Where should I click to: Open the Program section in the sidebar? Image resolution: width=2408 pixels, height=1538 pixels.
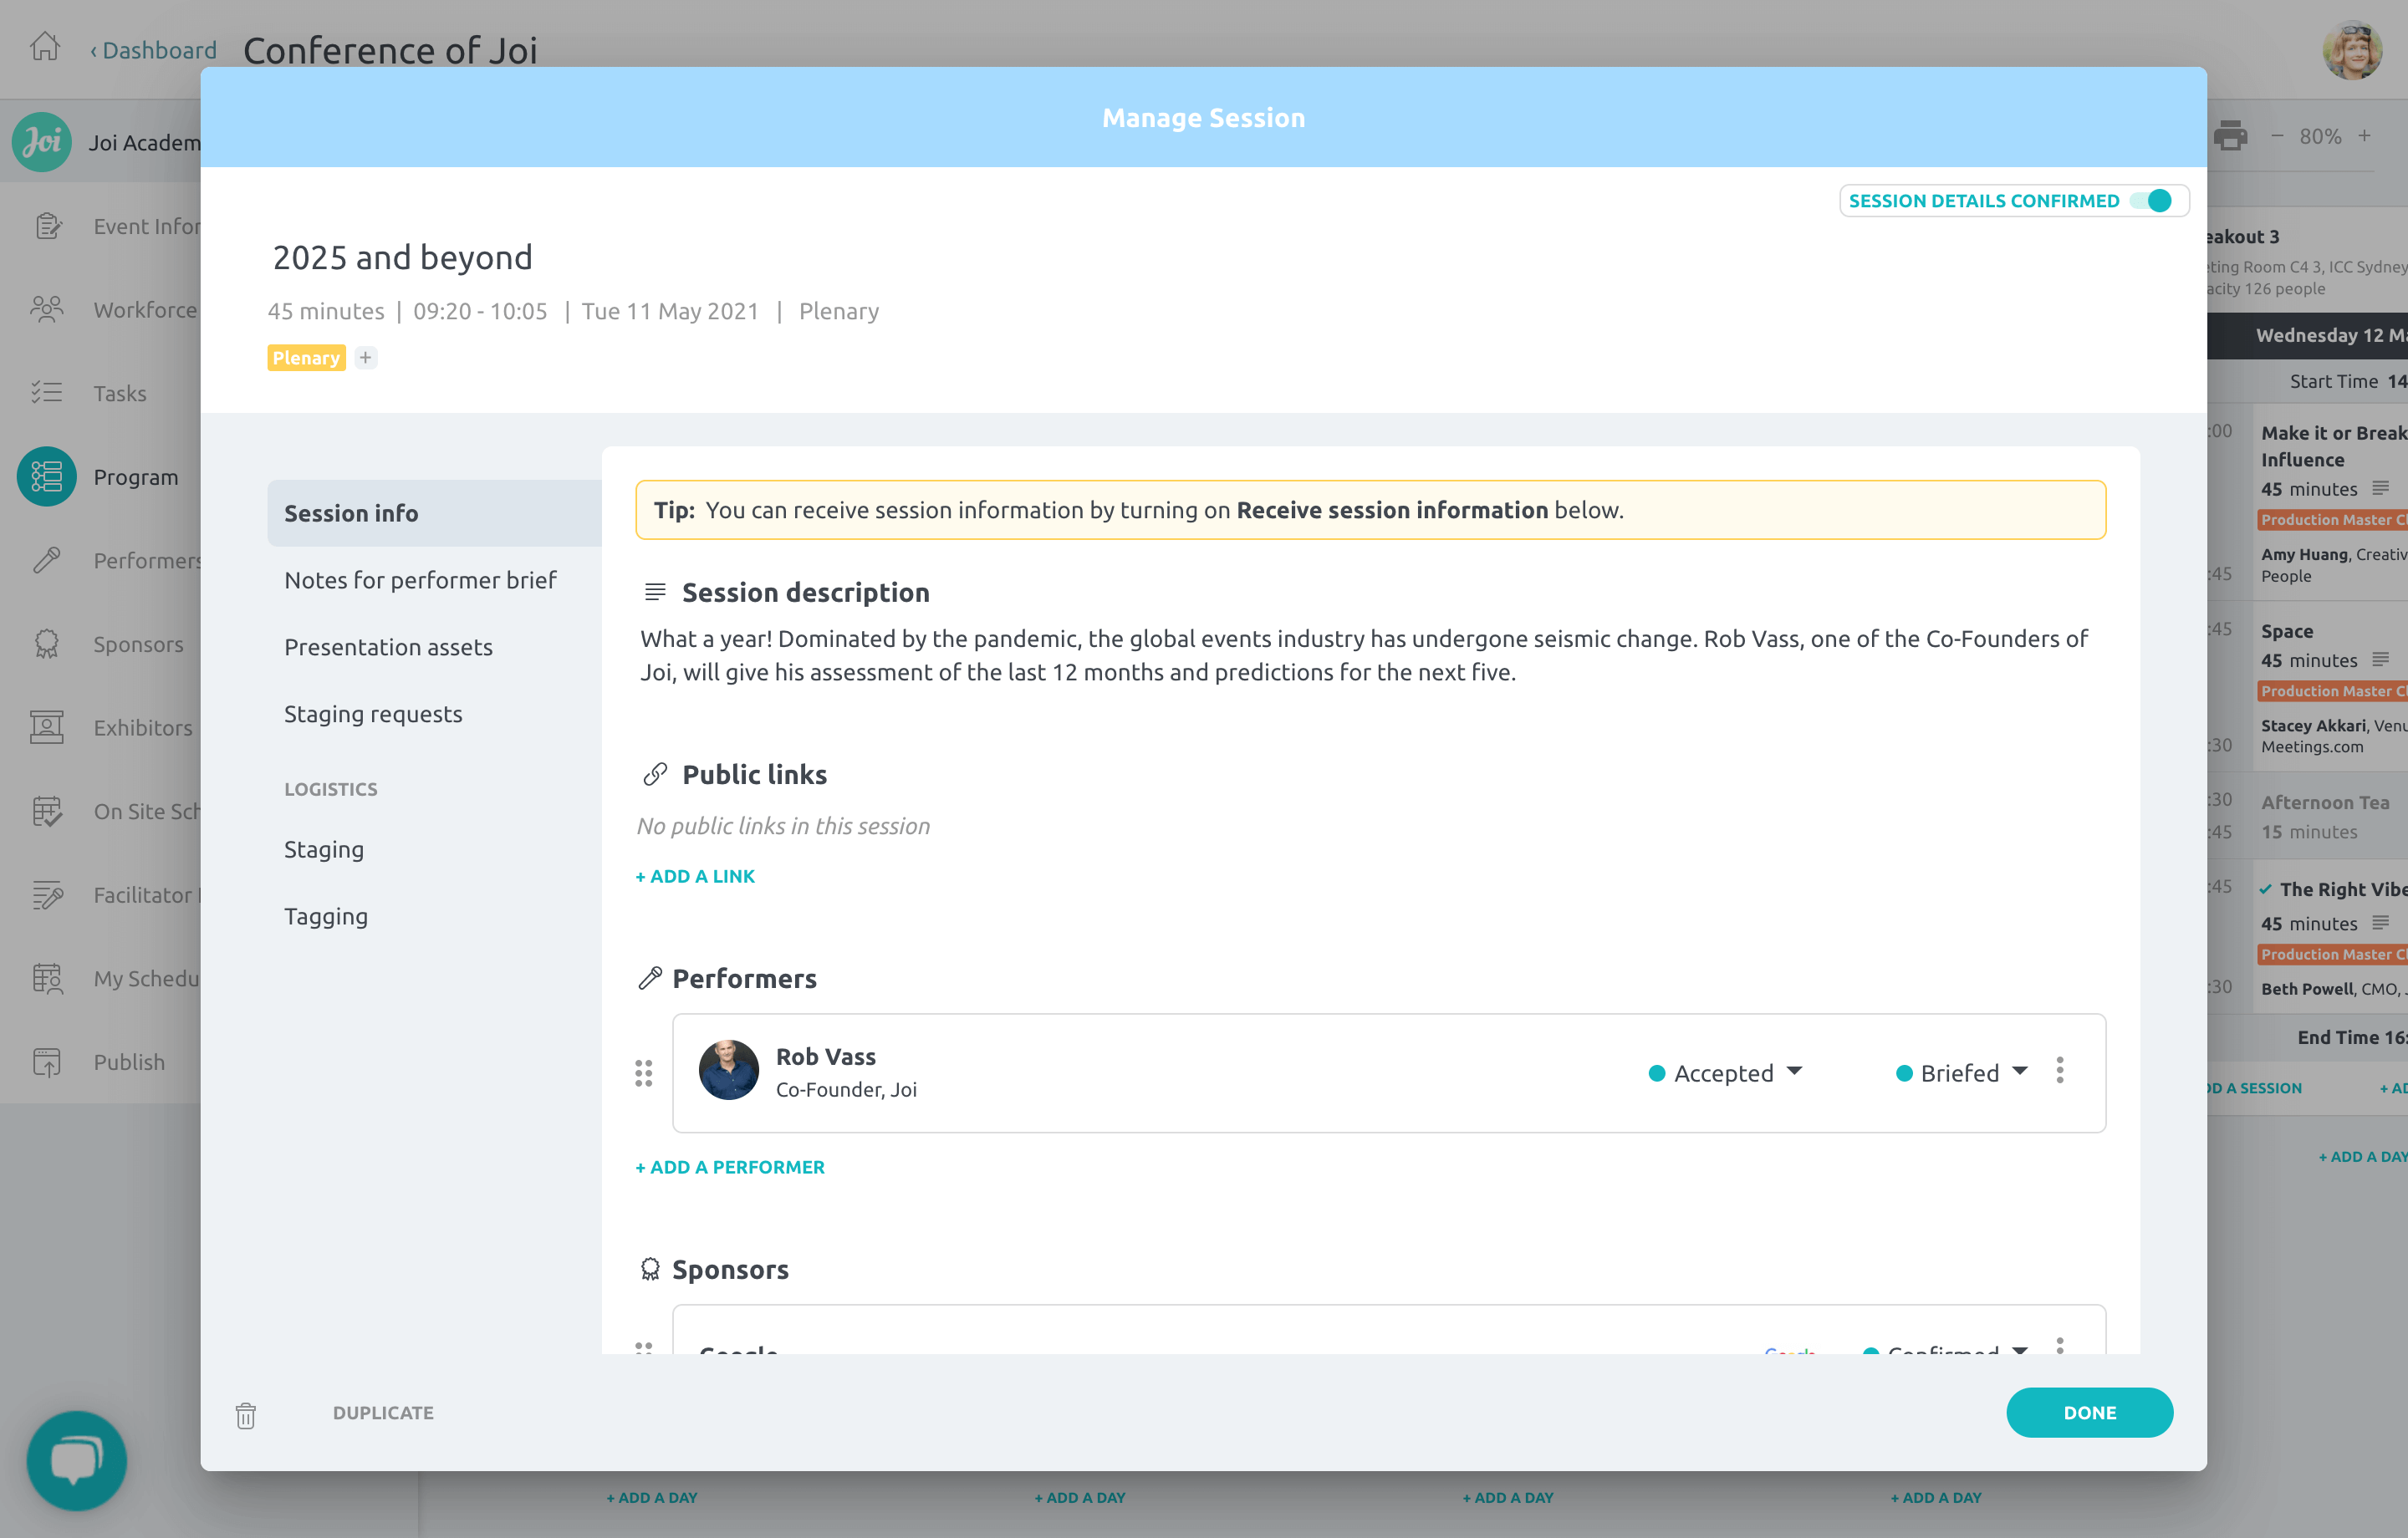(135, 477)
